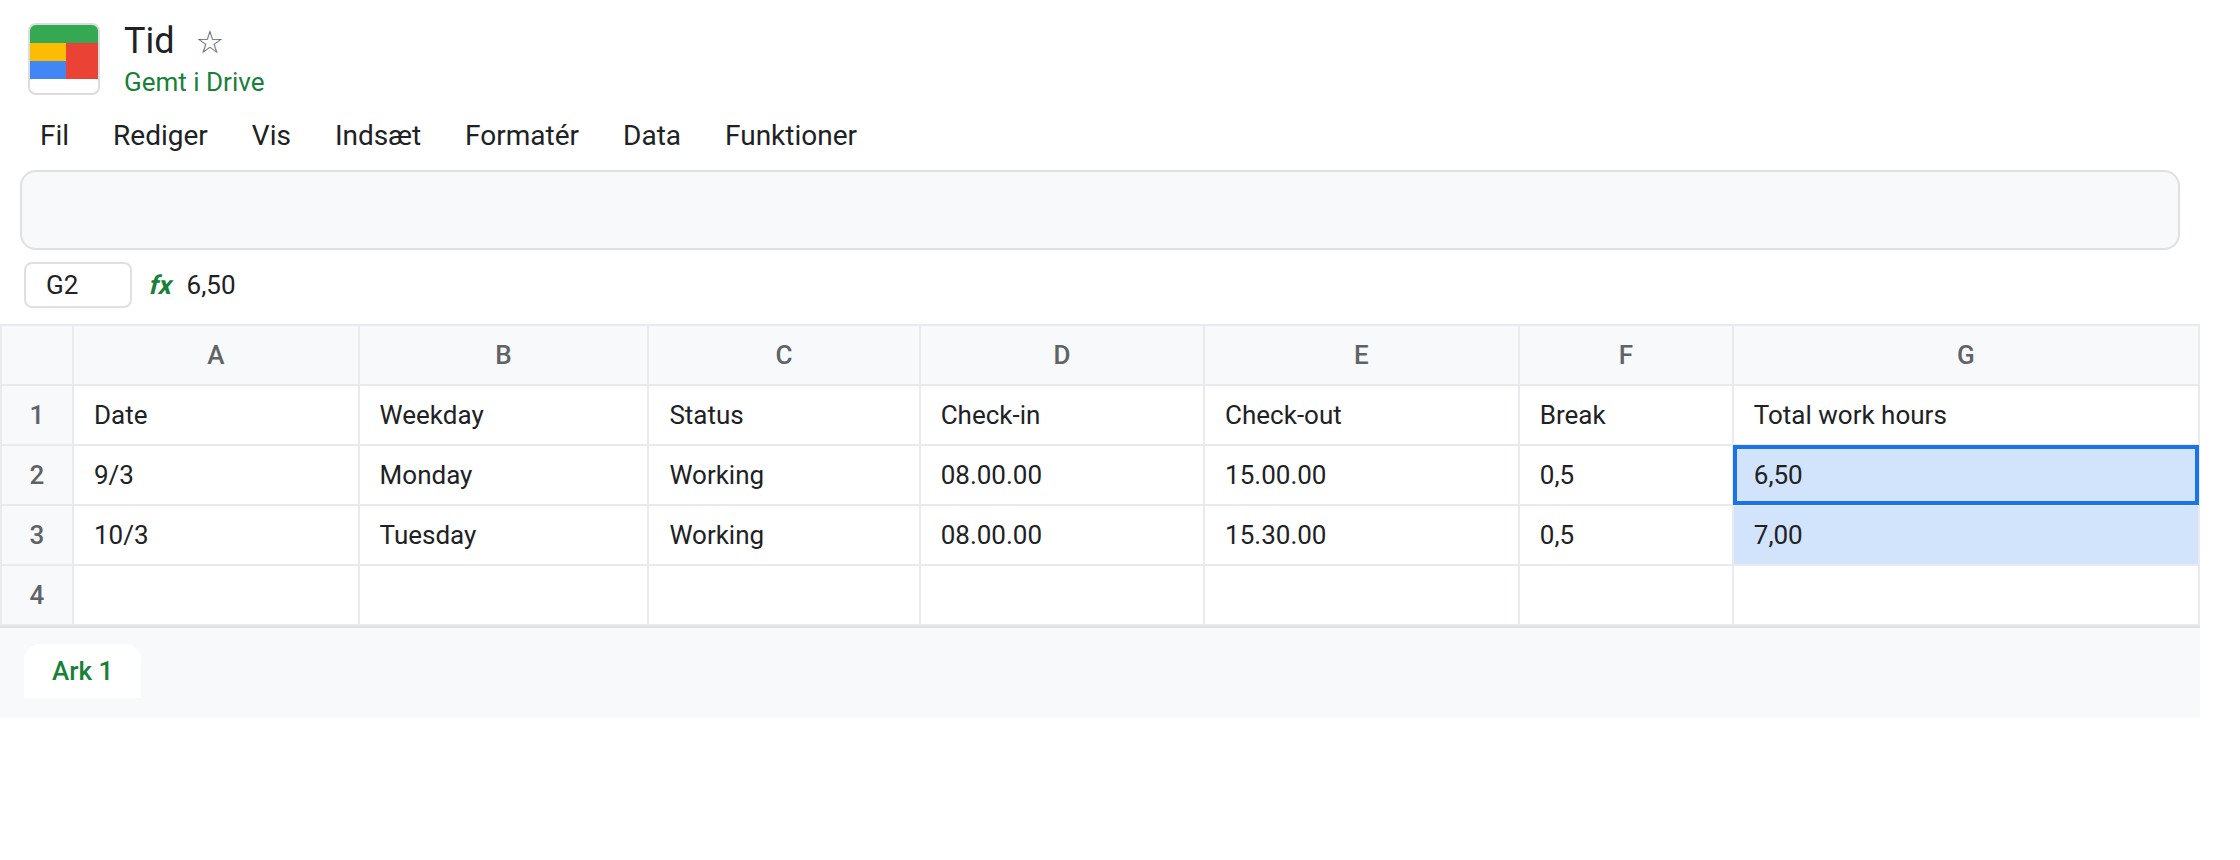The width and height of the screenshot is (2240, 860).
Task: Click the fx formula icon
Action: [161, 285]
